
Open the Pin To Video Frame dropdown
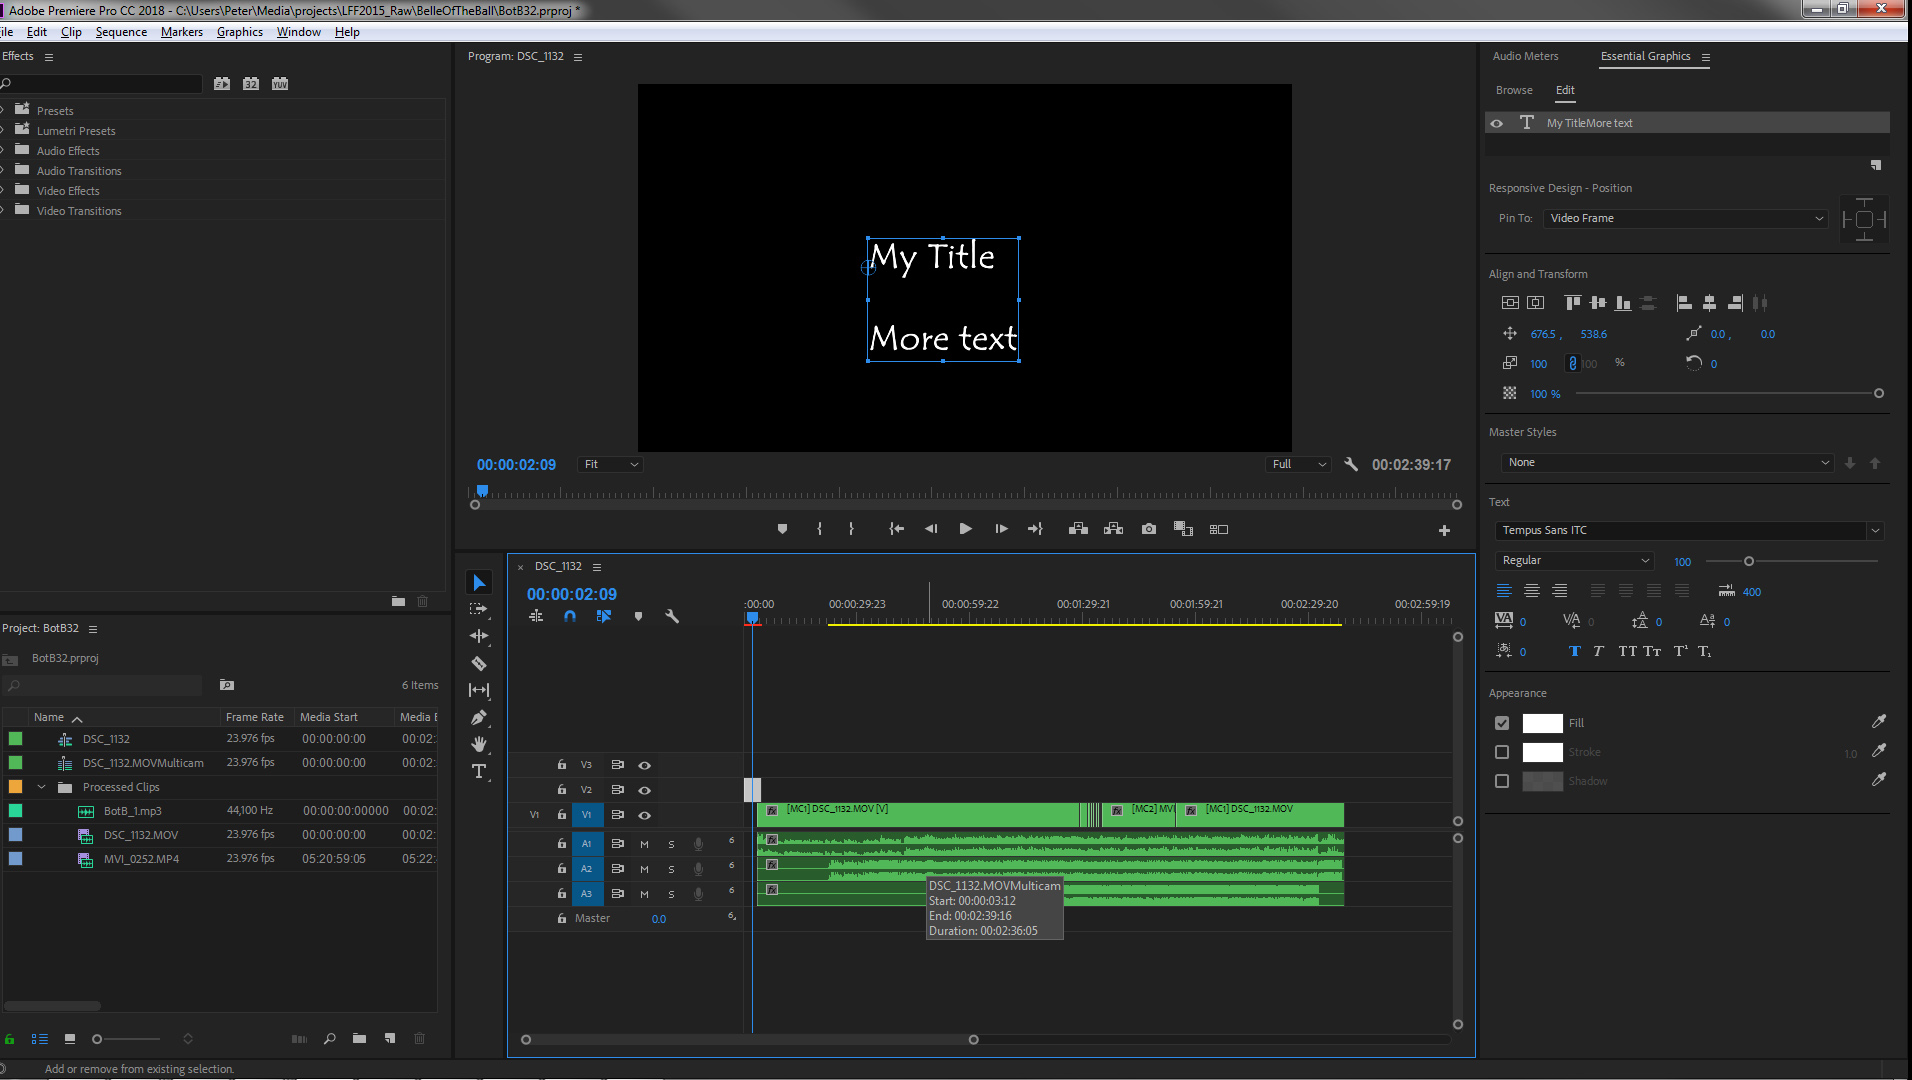click(x=1685, y=218)
